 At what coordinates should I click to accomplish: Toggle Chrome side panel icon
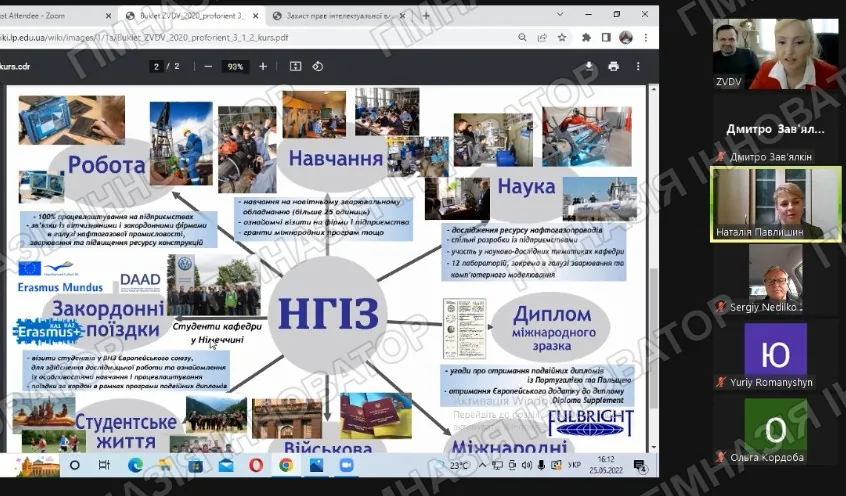pyautogui.click(x=606, y=37)
